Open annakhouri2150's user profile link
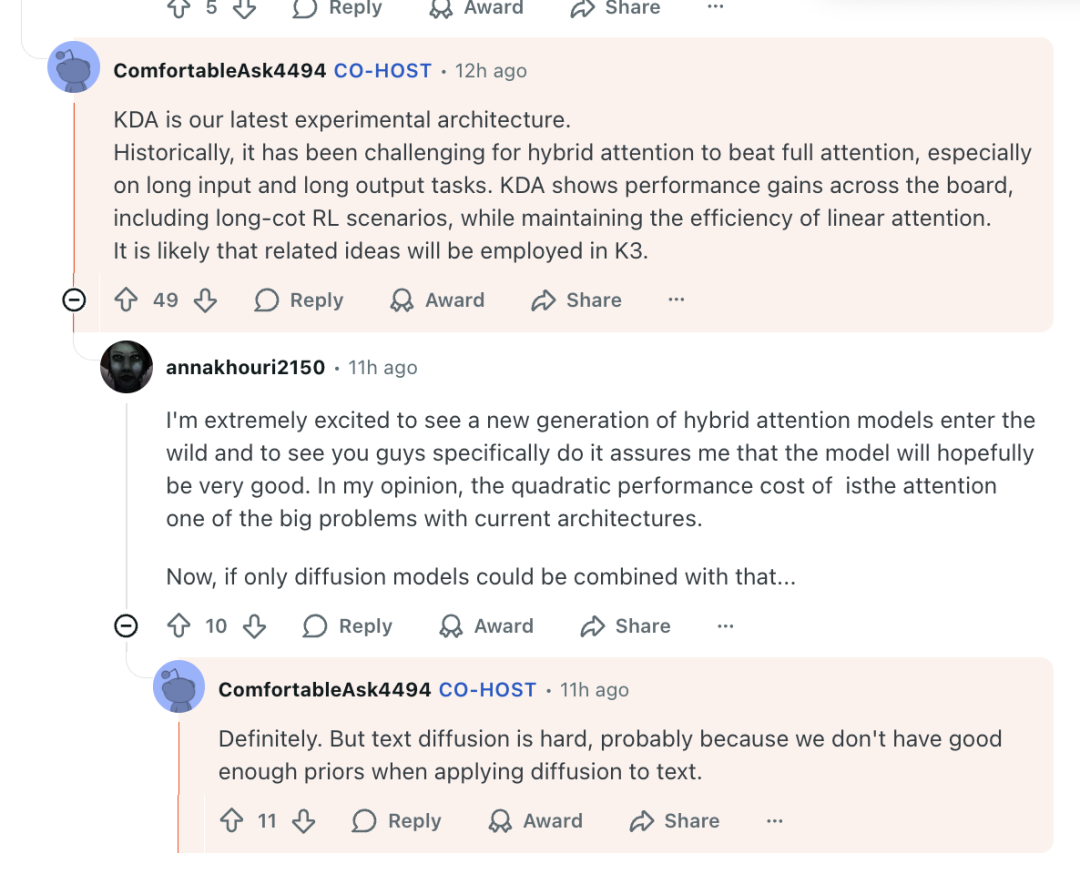This screenshot has height=874, width=1080. pos(245,368)
